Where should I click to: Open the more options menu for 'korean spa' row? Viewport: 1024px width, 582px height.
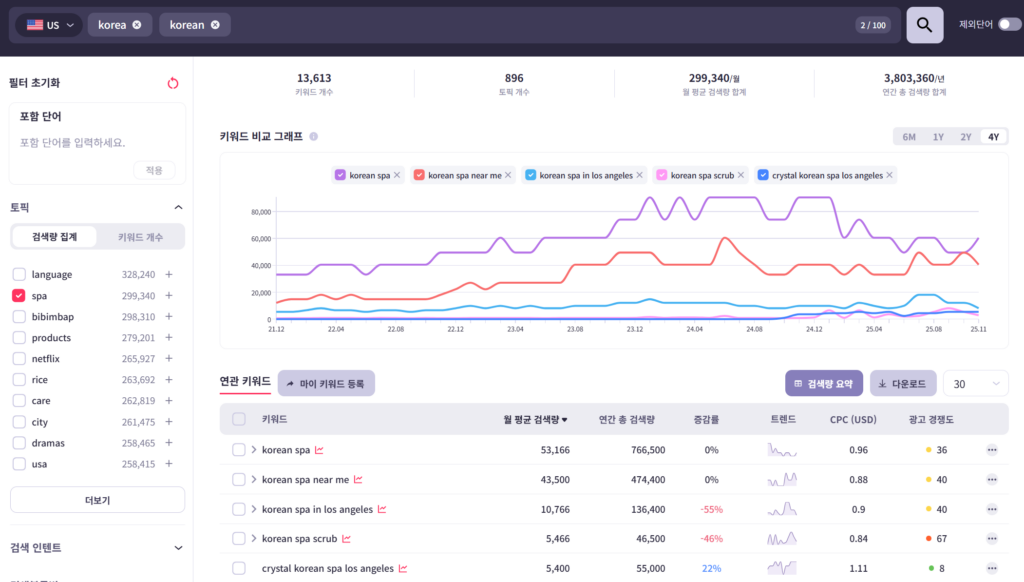coord(991,450)
